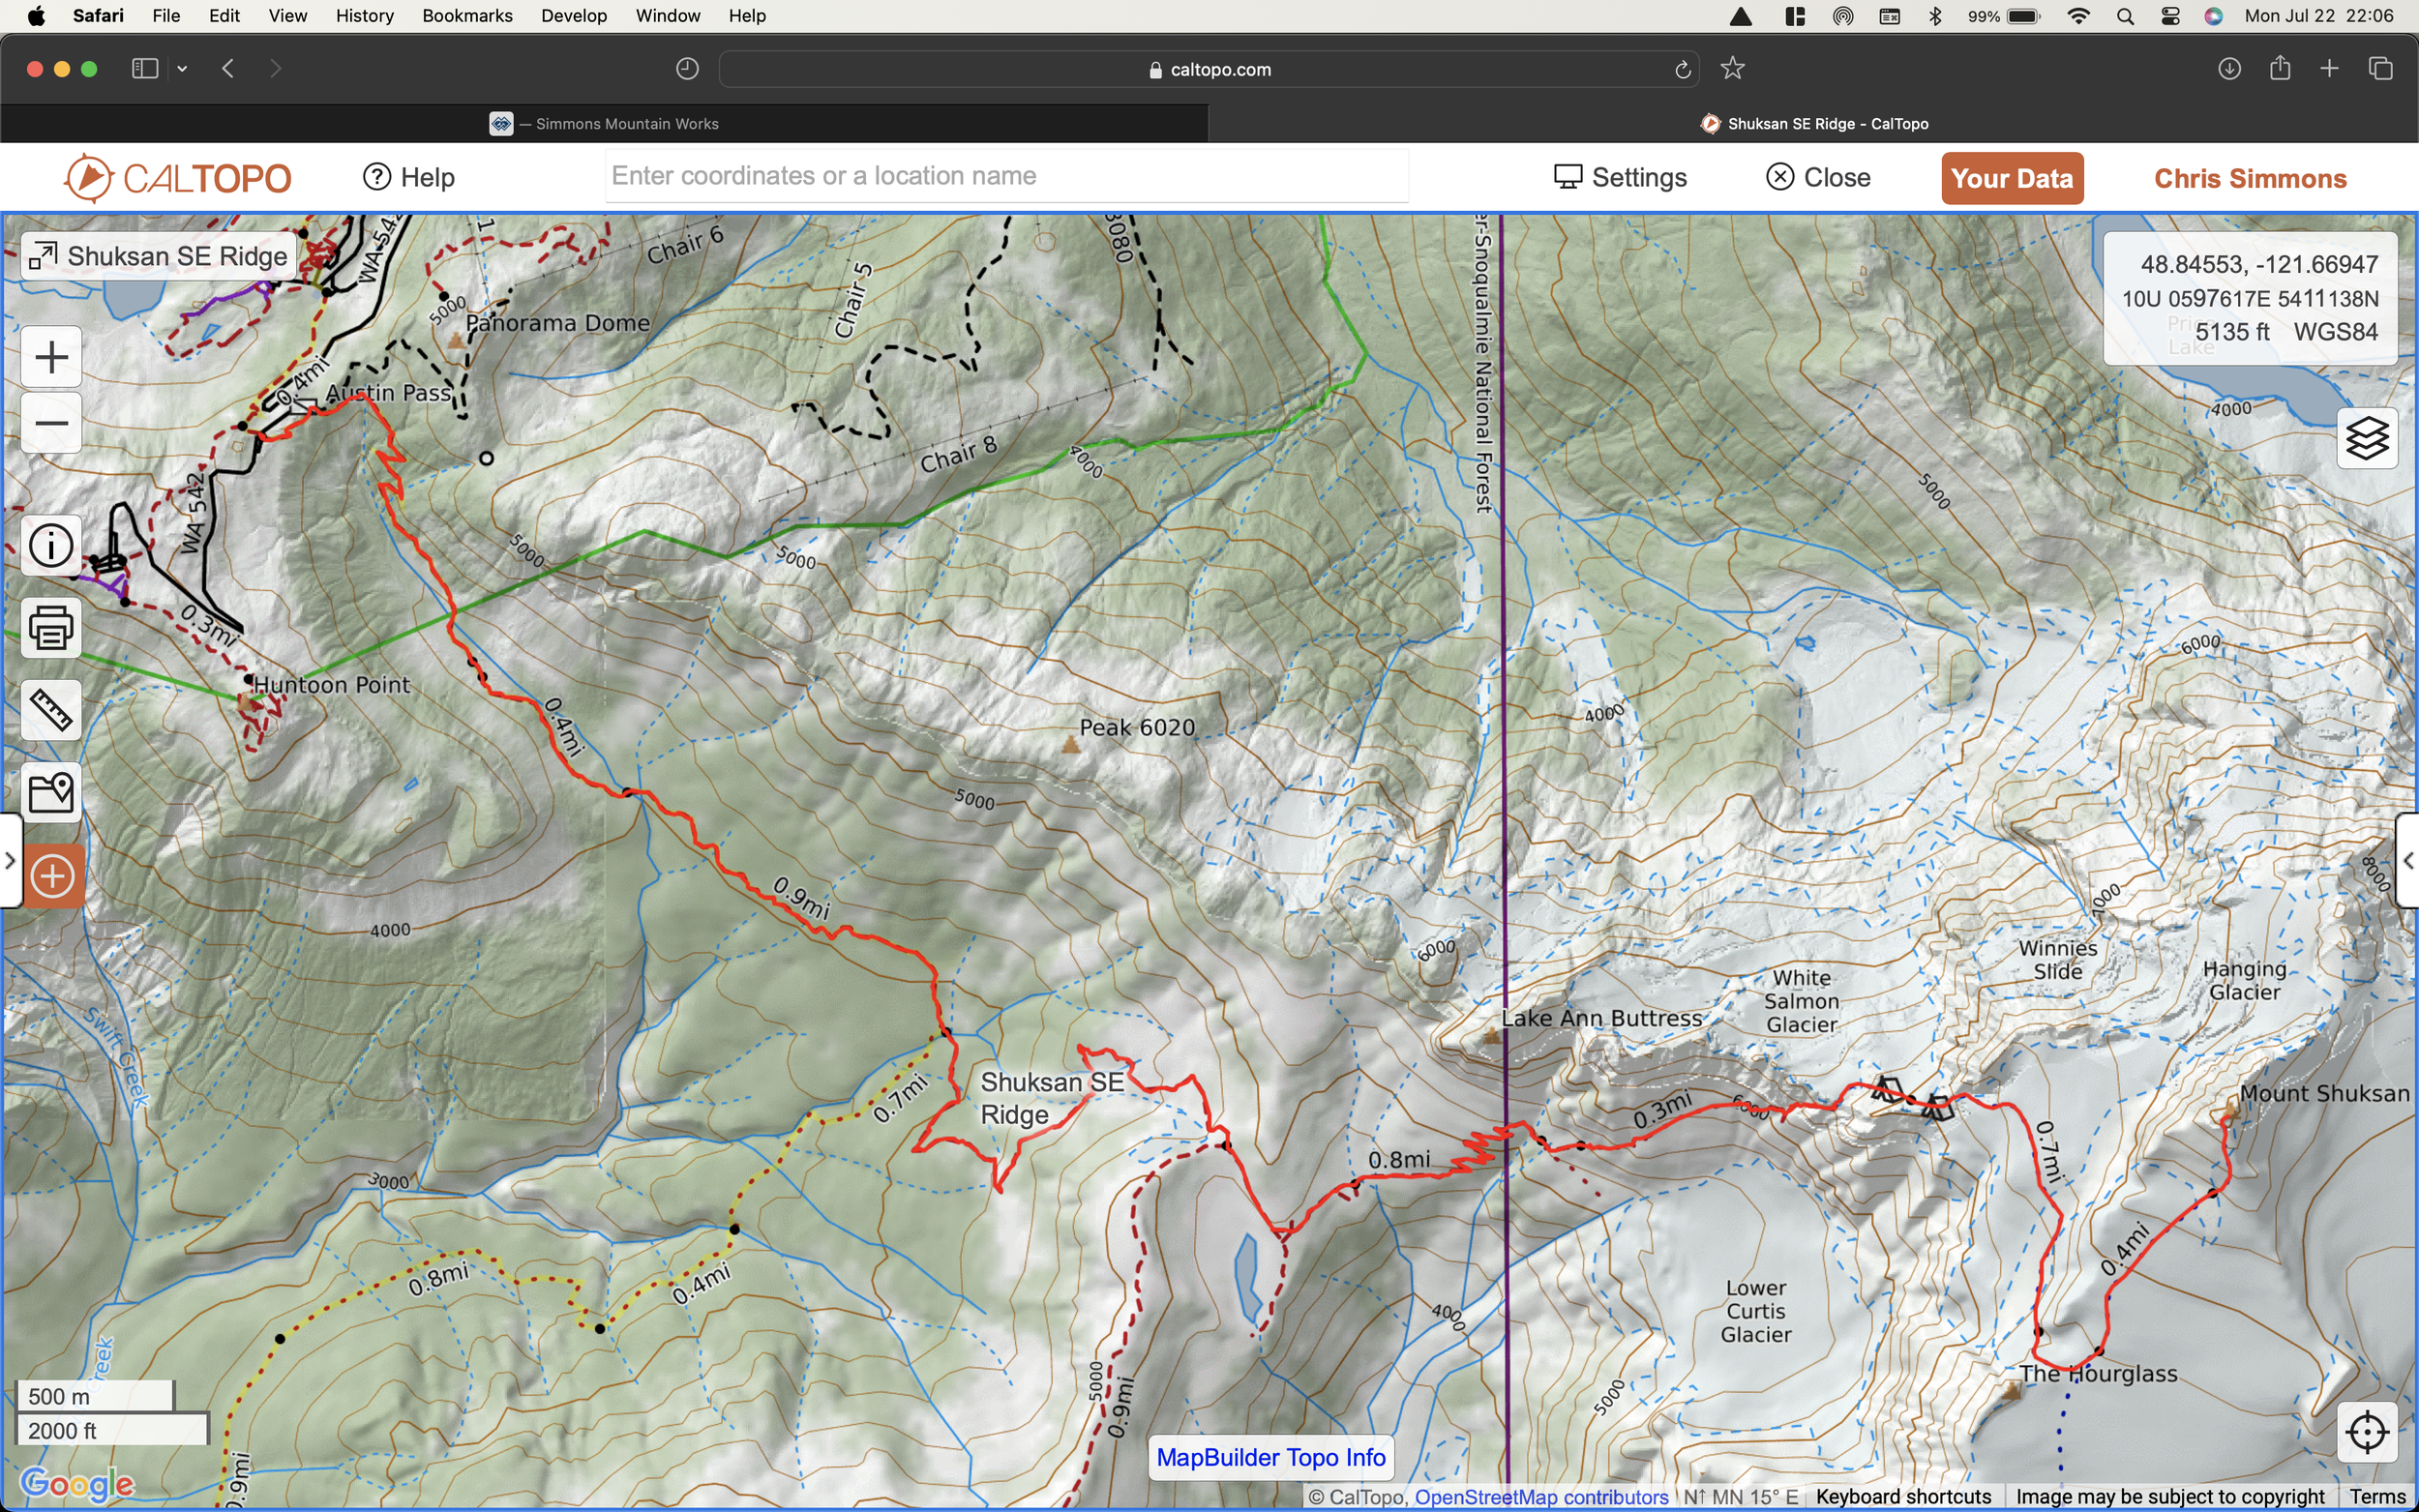Reload the page in Safari
Image resolution: width=2419 pixels, height=1512 pixels.
(1683, 69)
